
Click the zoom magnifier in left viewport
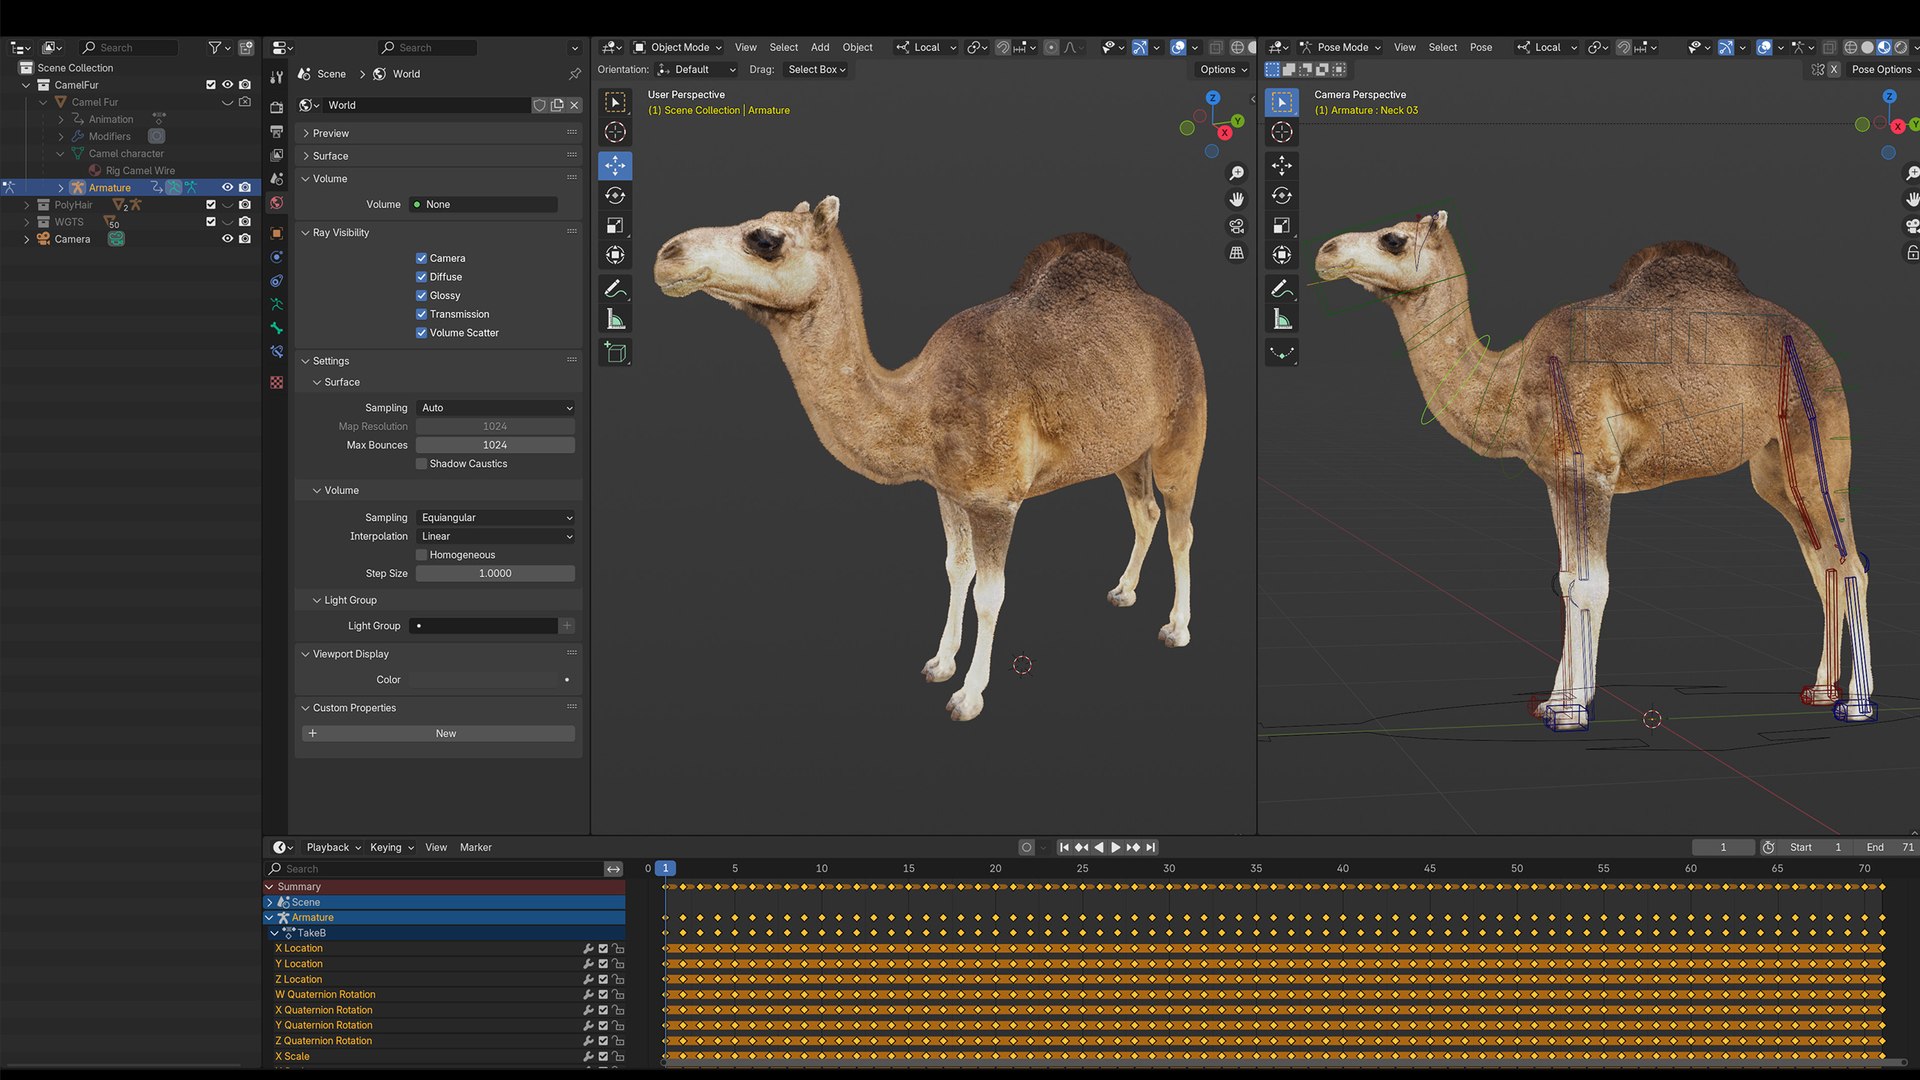click(x=1237, y=173)
